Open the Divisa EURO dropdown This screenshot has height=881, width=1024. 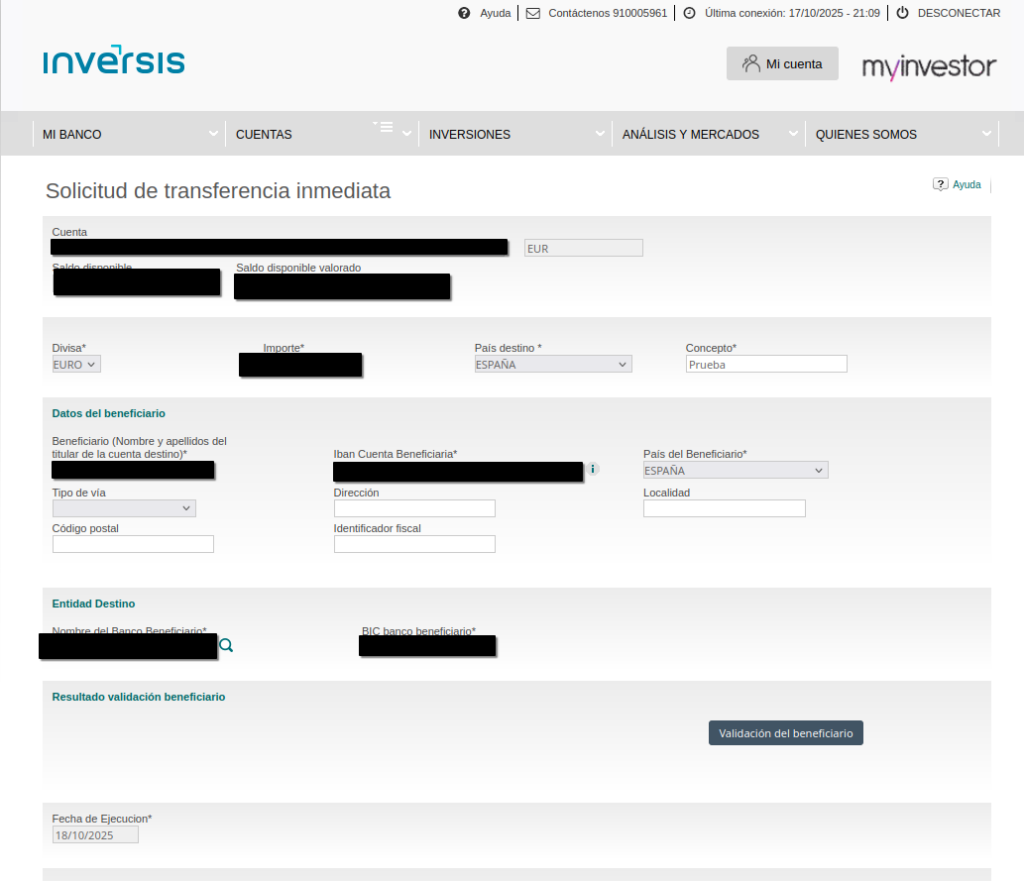(x=76, y=364)
